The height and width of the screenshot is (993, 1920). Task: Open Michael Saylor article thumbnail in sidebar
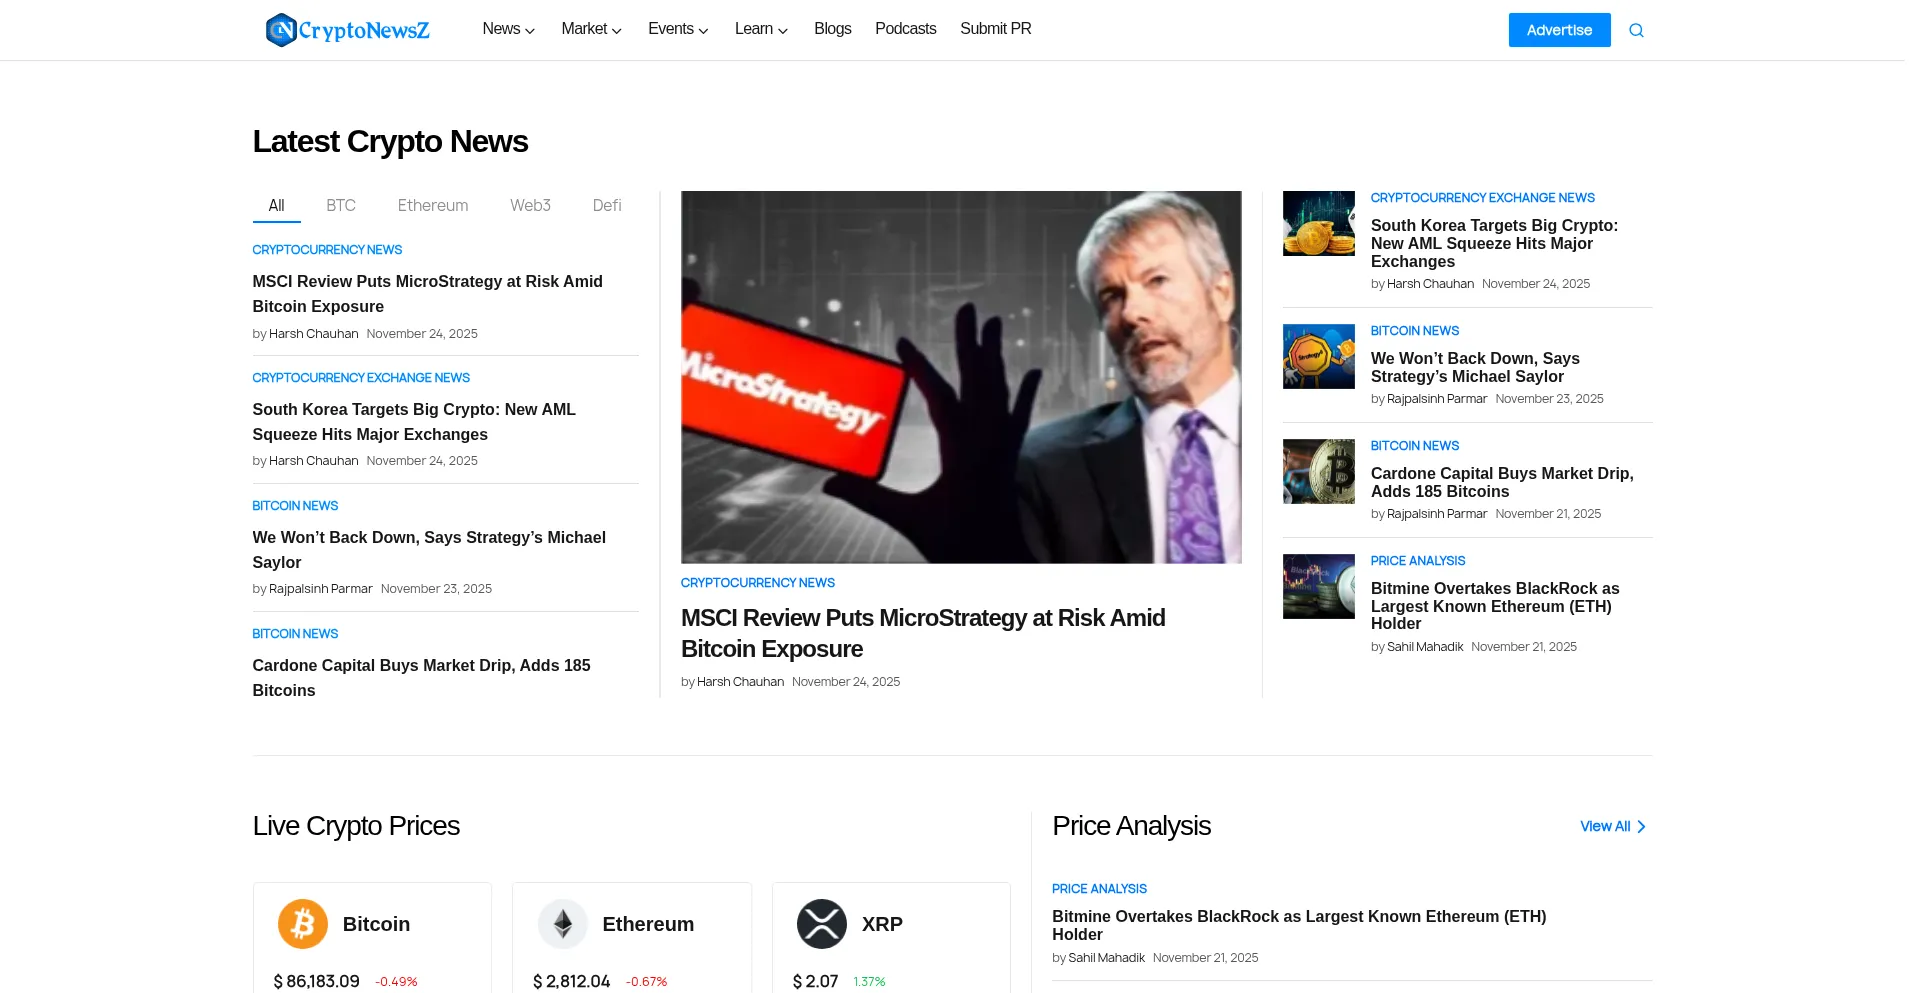(x=1318, y=357)
